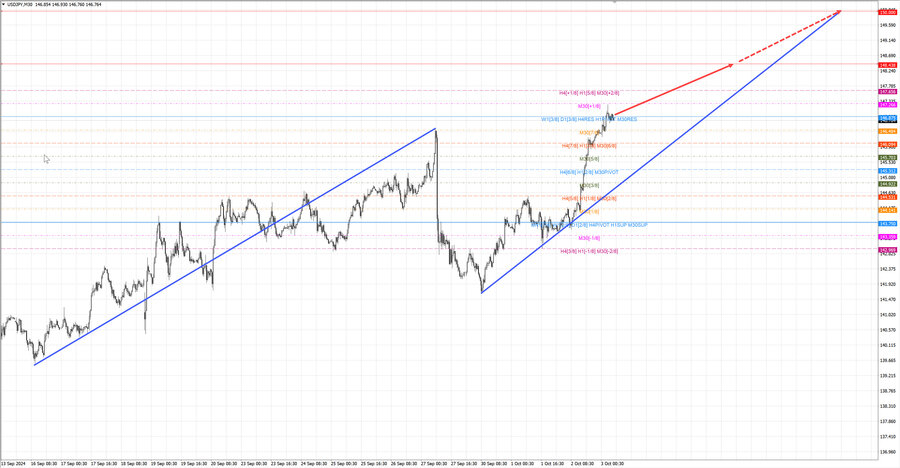Click the USDJPY,M30 chart title text
The width and height of the screenshot is (900, 468).
(20, 5)
